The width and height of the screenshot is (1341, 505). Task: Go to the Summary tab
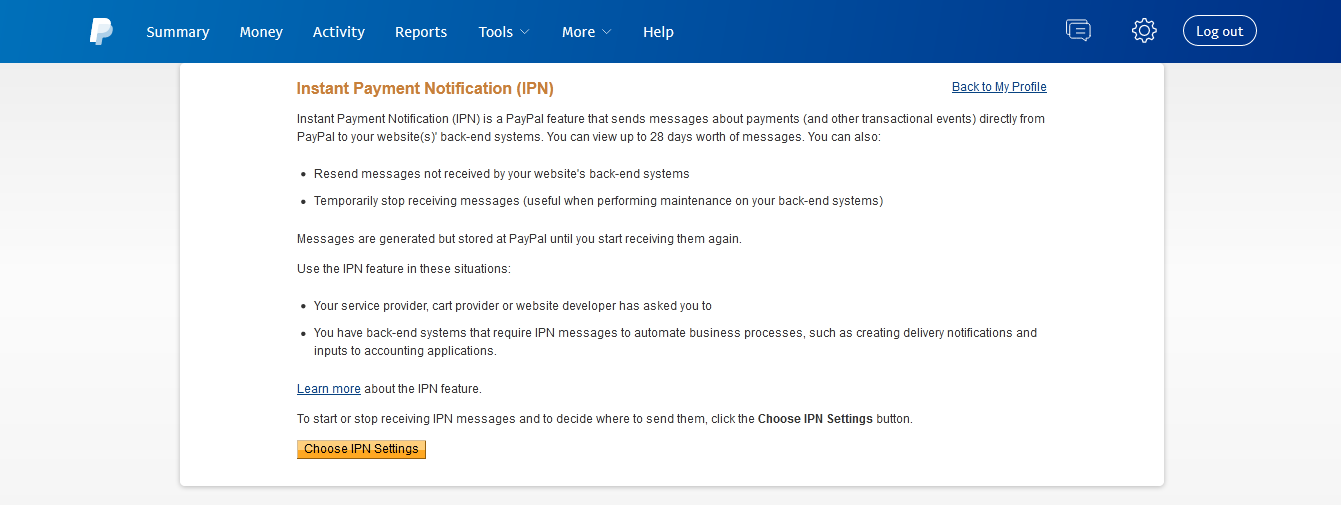(178, 32)
